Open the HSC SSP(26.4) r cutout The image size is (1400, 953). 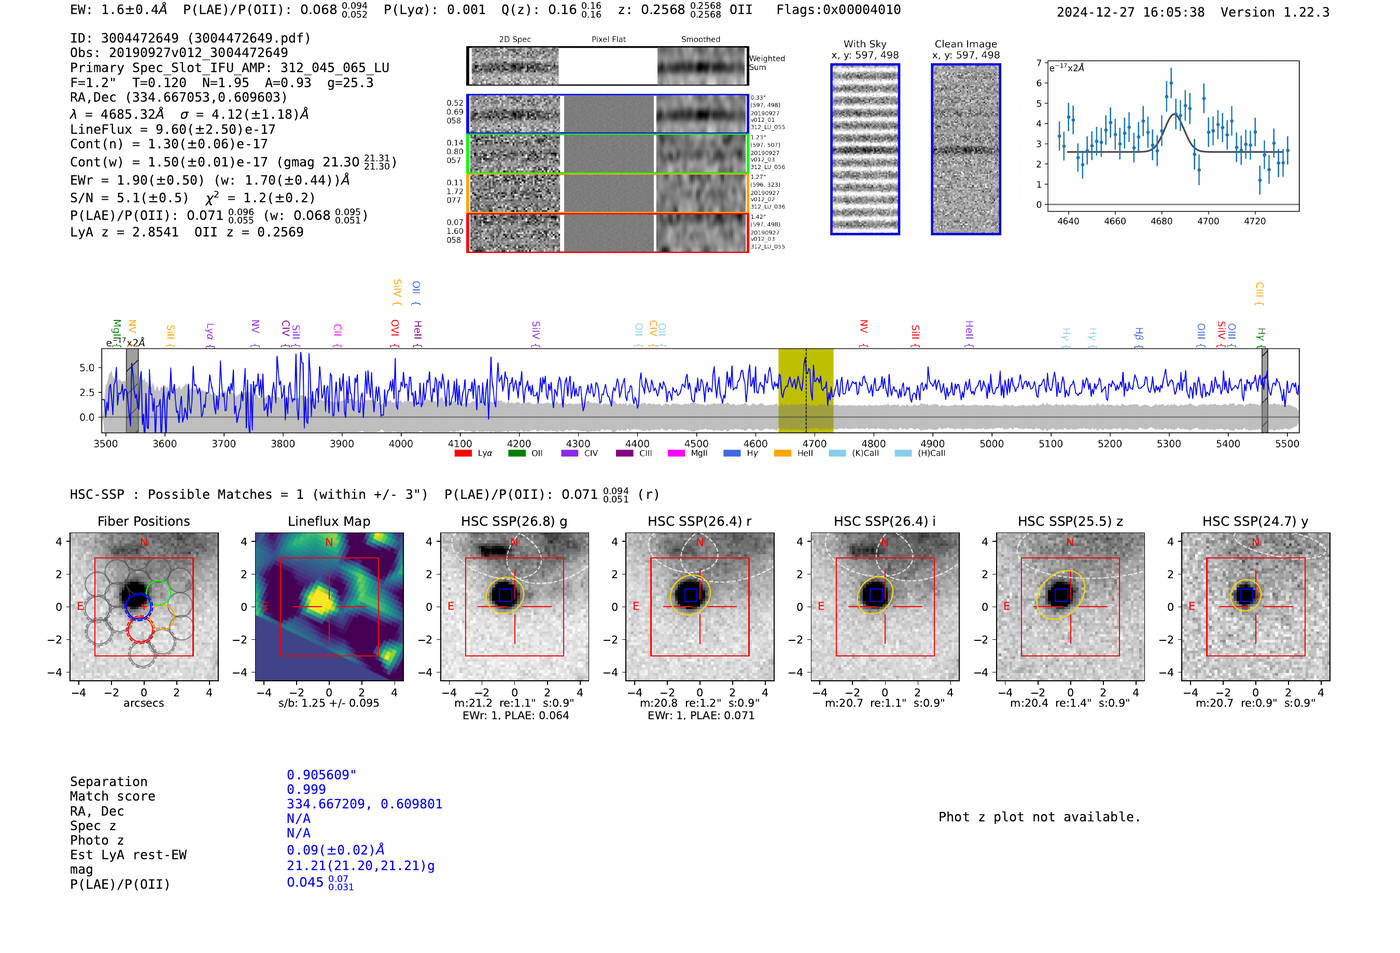[x=700, y=607]
